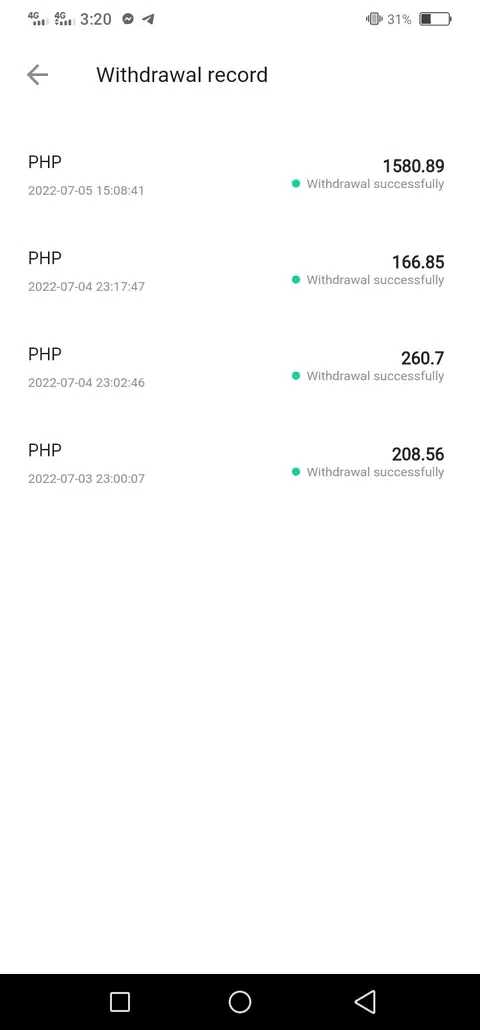Viewport: 480px width, 1030px height.
Task: Select the 2022-07-05 15:08:41 timestamp
Action: [x=86, y=190]
